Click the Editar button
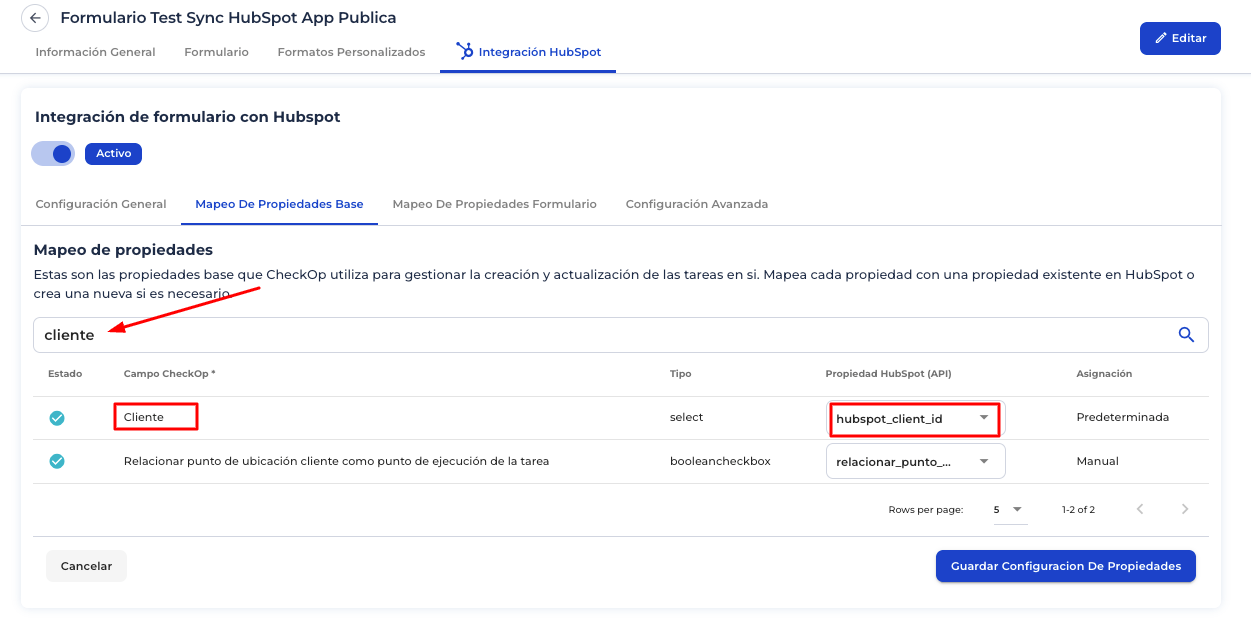The image size is (1251, 635). click(1180, 38)
